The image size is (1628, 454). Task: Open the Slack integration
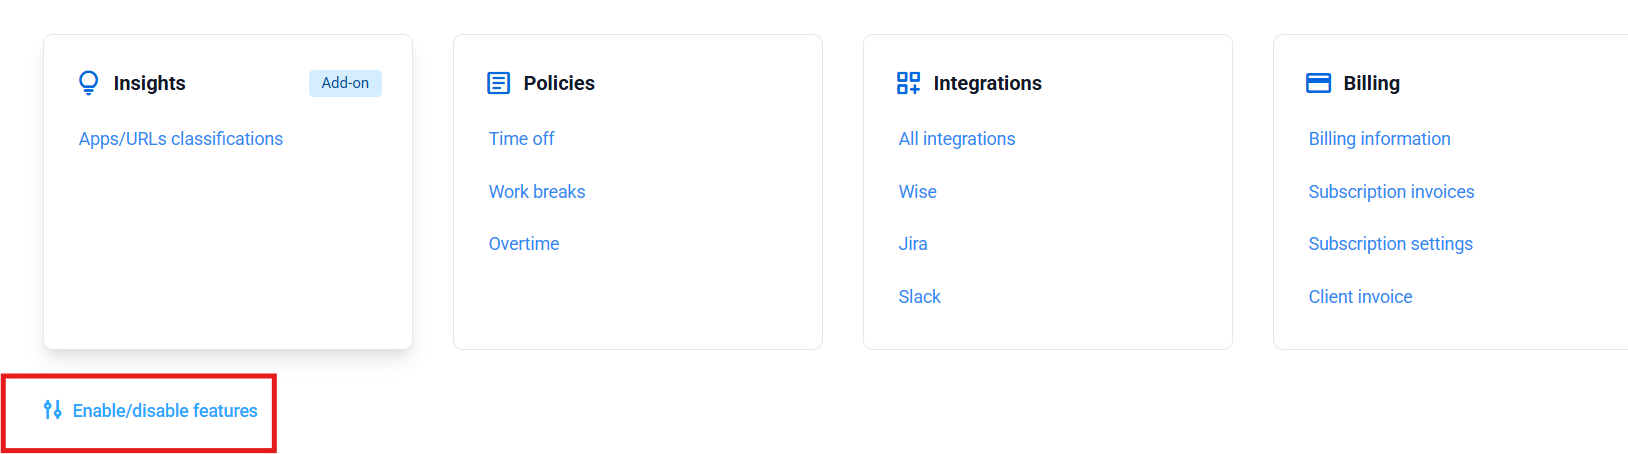point(920,297)
